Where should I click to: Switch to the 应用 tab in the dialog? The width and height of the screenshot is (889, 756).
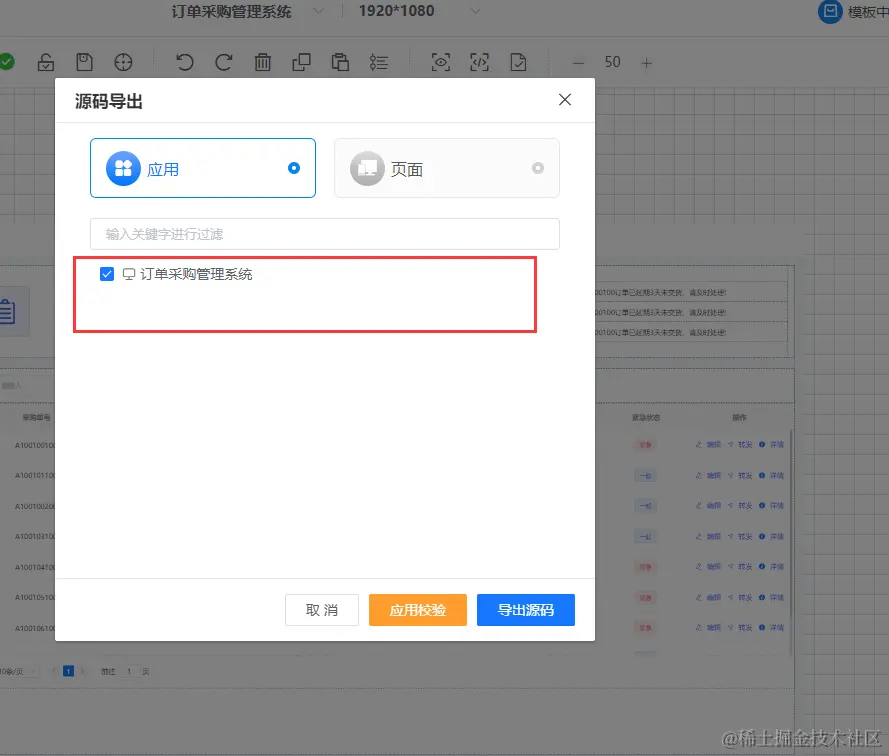[x=203, y=168]
